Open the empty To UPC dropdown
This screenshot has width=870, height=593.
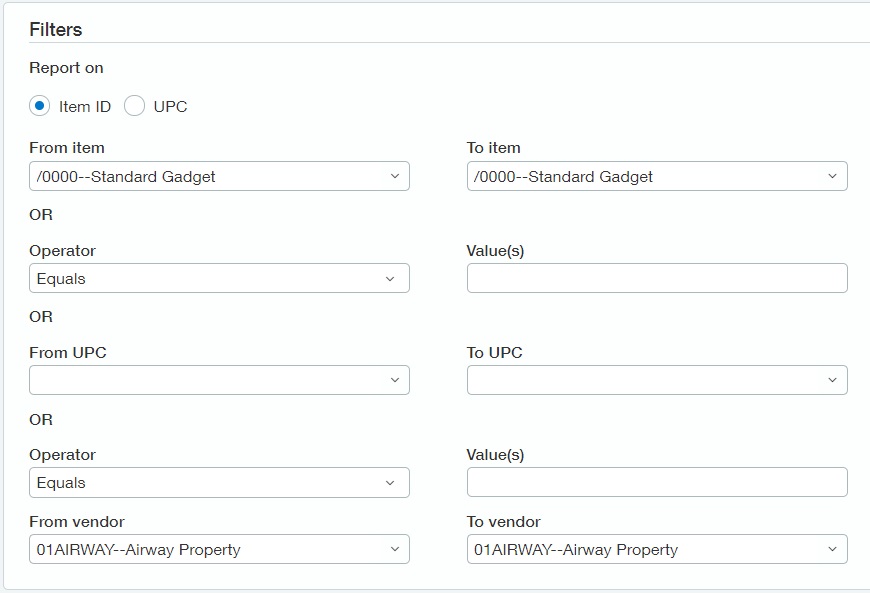point(657,380)
